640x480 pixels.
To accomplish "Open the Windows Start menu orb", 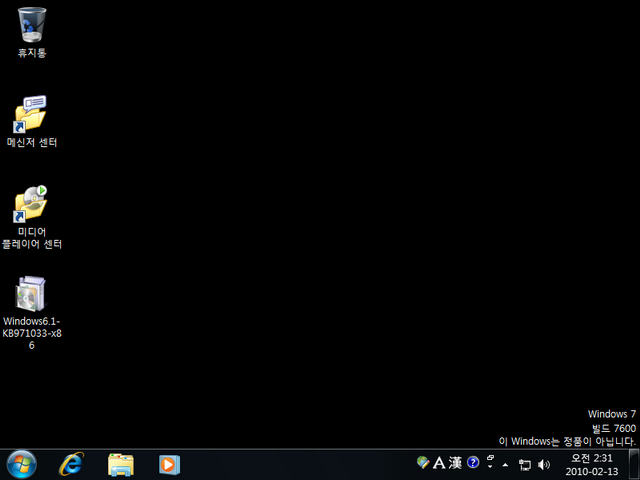I will (21, 464).
